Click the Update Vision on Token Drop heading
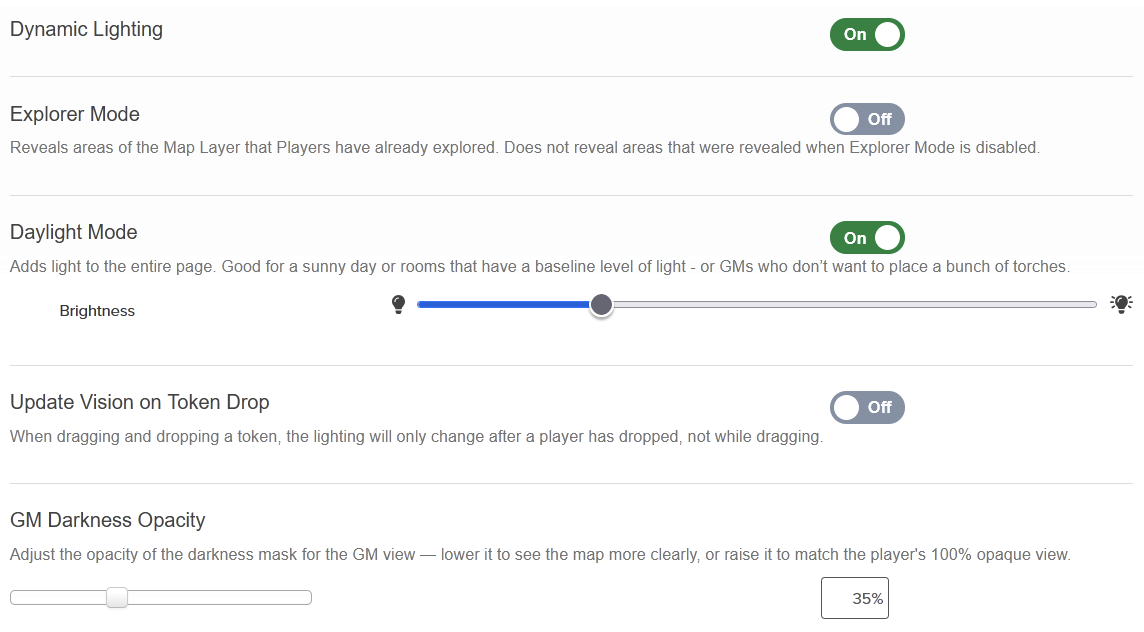The height and width of the screenshot is (632, 1144). (139, 402)
